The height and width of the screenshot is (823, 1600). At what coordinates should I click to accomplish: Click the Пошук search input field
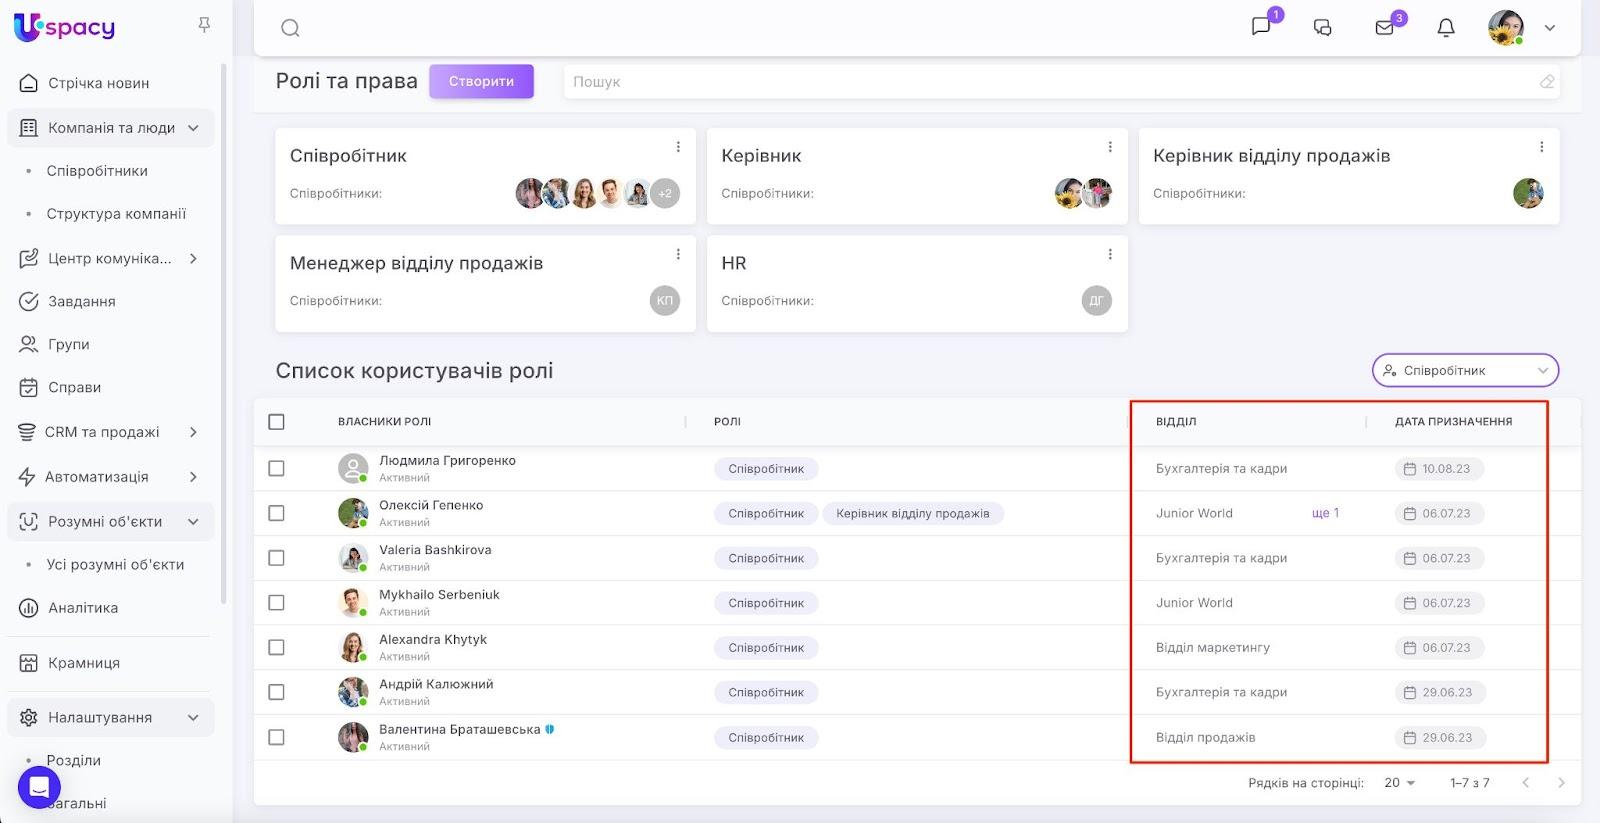(1050, 82)
